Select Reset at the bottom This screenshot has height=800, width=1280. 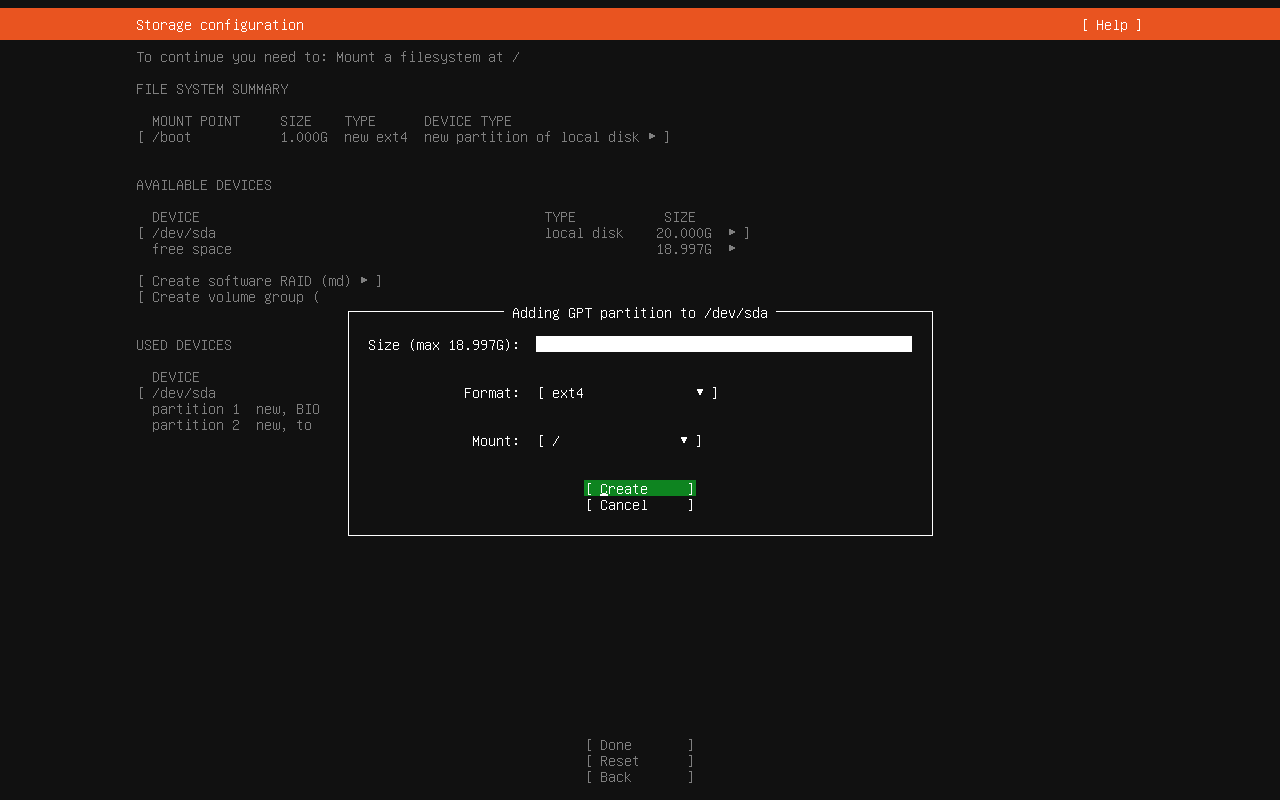(638, 760)
